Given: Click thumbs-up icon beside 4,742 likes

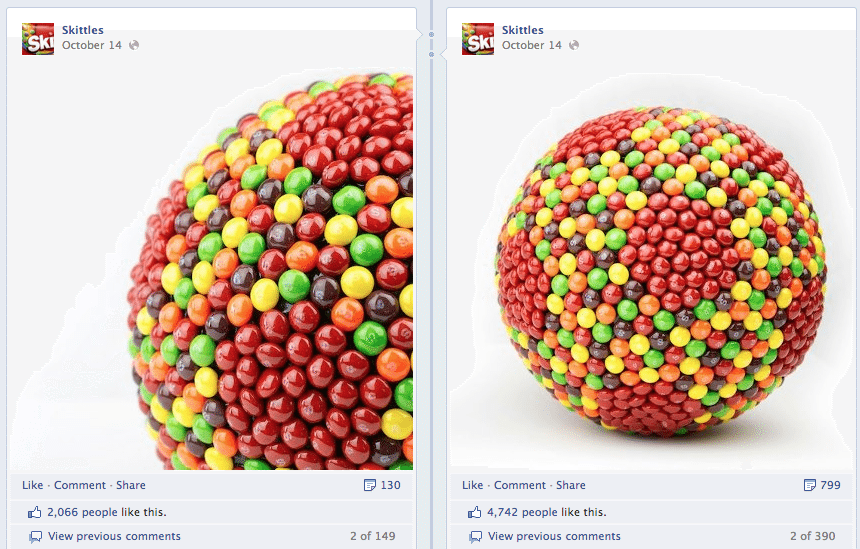Looking at the screenshot, I should coord(474,512).
